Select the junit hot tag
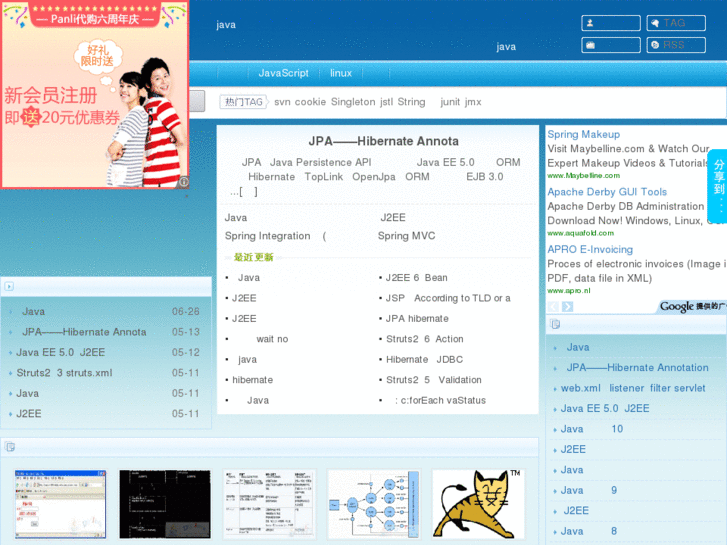727x545 pixels. point(450,102)
